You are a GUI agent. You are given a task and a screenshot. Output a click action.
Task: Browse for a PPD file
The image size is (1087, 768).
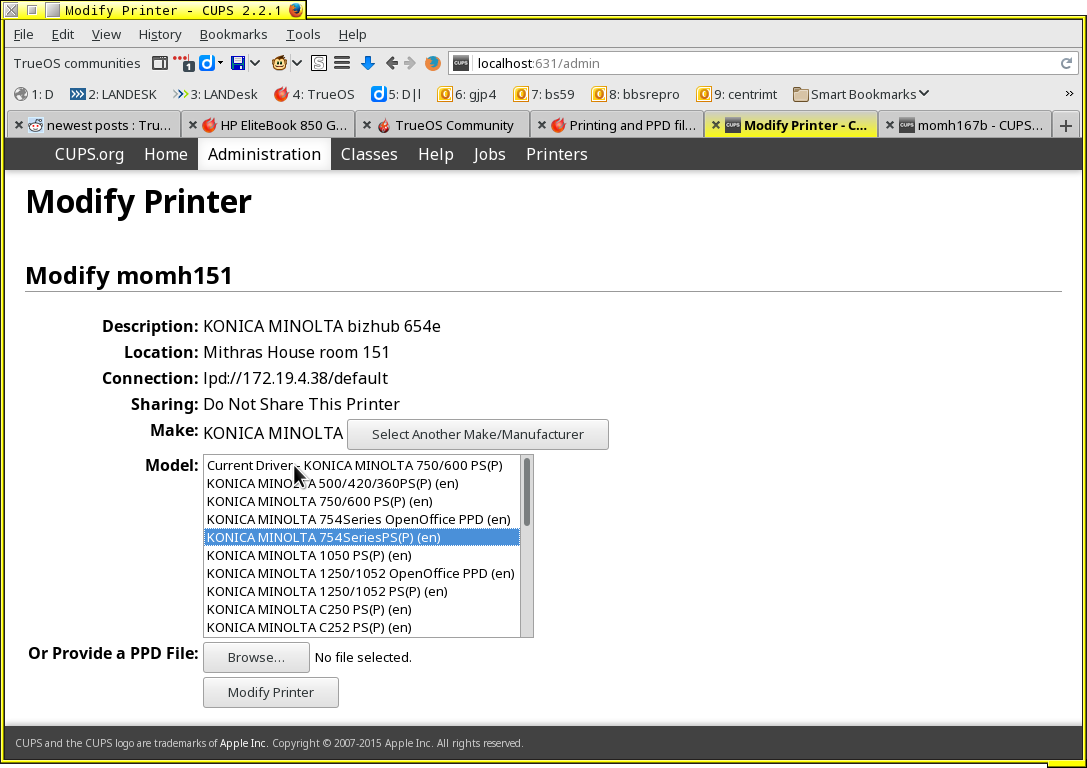tap(256, 658)
